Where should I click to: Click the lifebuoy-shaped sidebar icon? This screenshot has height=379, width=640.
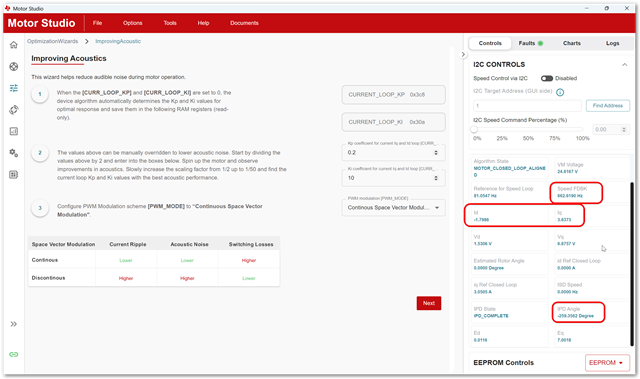[14, 66]
